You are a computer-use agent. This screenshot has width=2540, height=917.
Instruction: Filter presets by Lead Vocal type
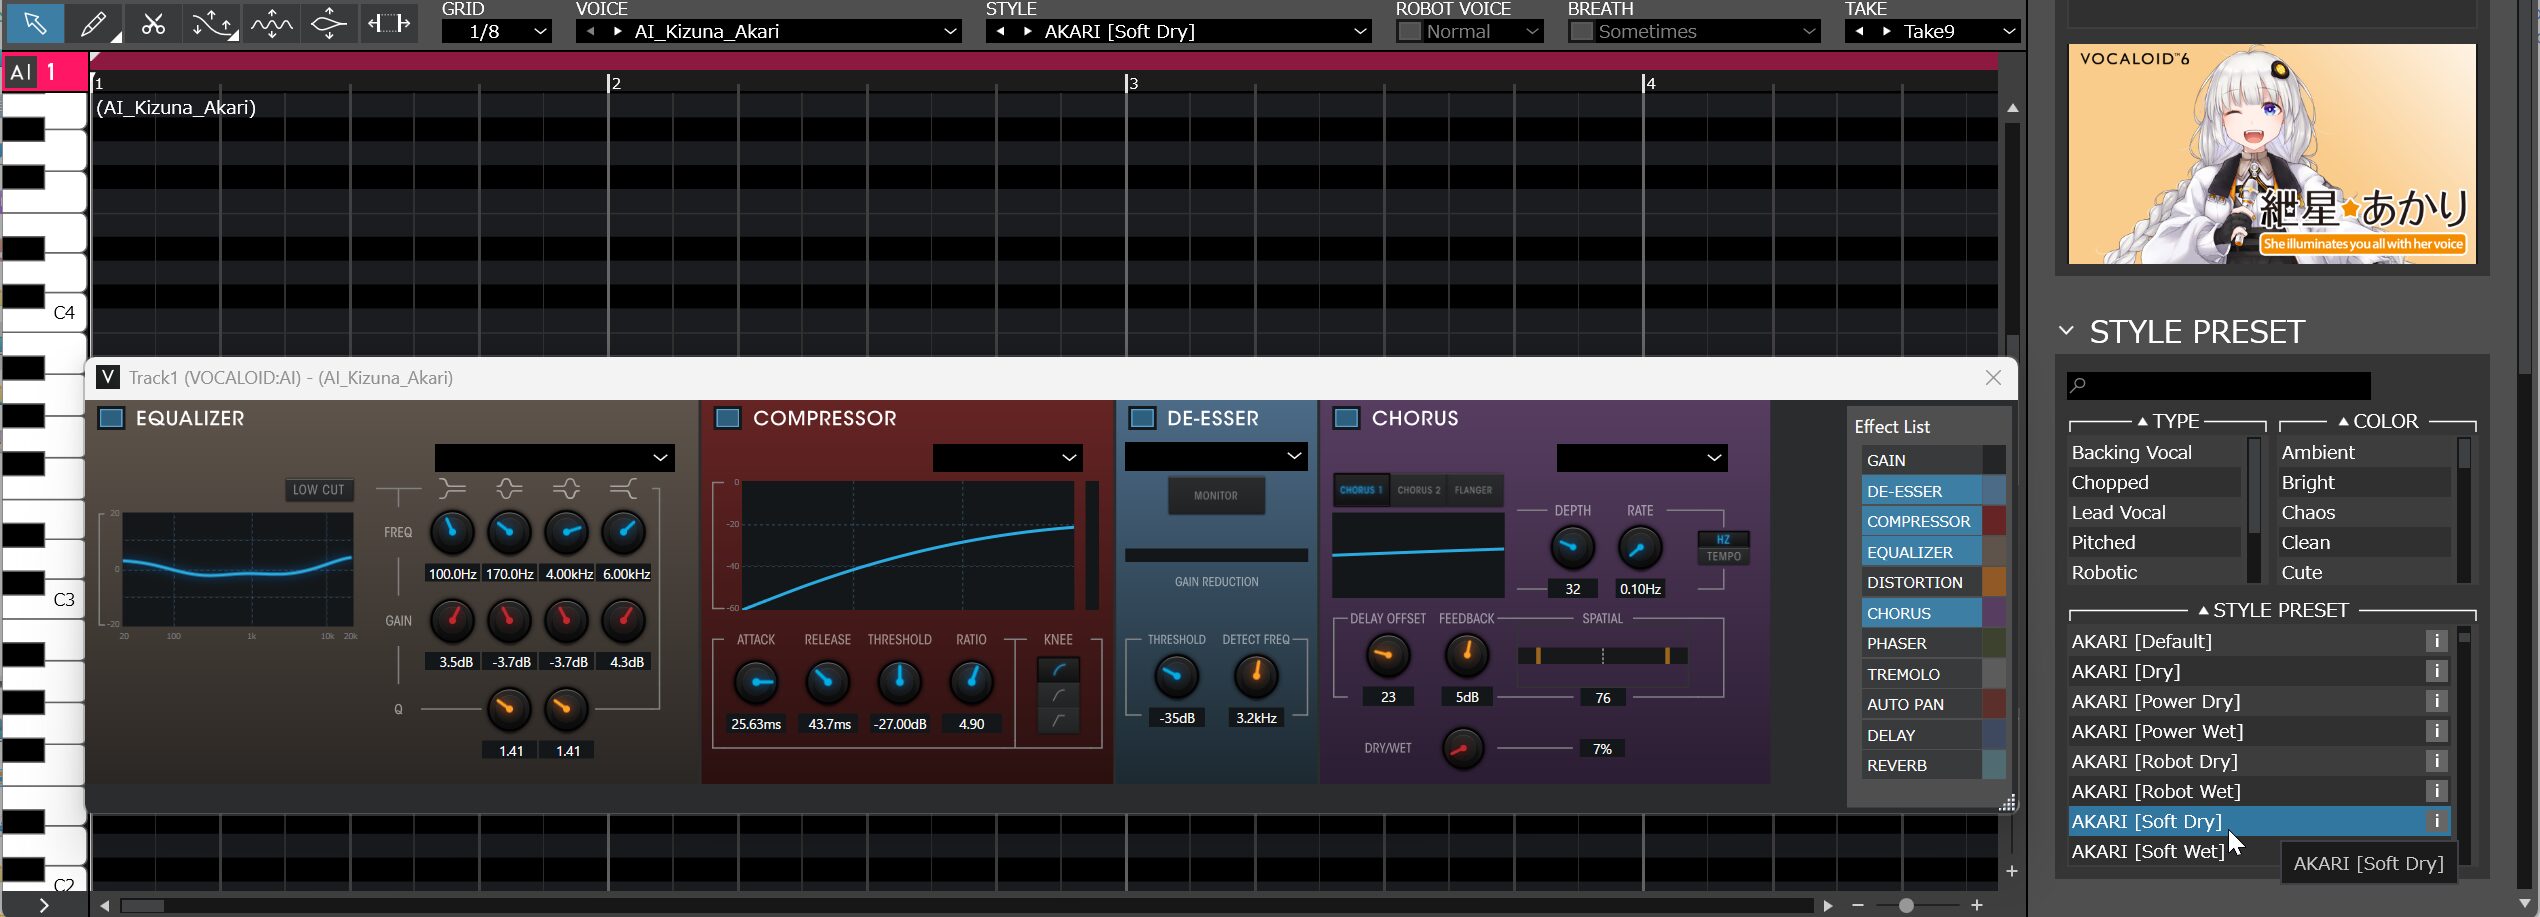pyautogui.click(x=2154, y=512)
